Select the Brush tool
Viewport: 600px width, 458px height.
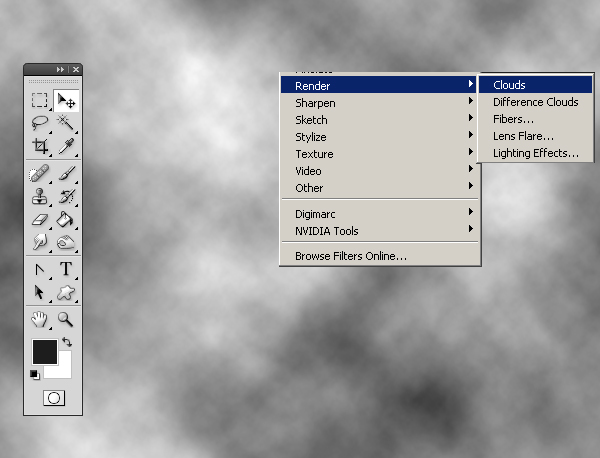coord(66,173)
